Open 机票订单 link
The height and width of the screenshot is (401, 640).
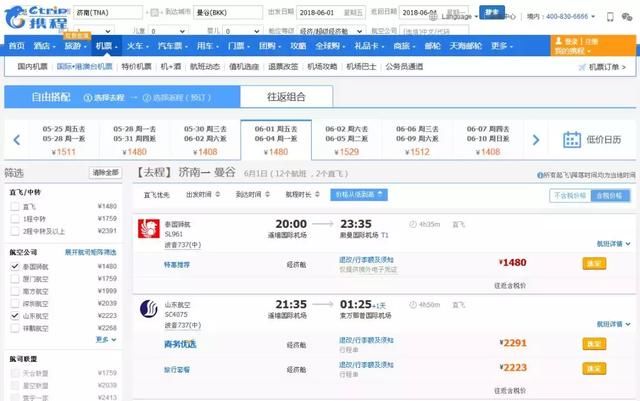tap(607, 67)
